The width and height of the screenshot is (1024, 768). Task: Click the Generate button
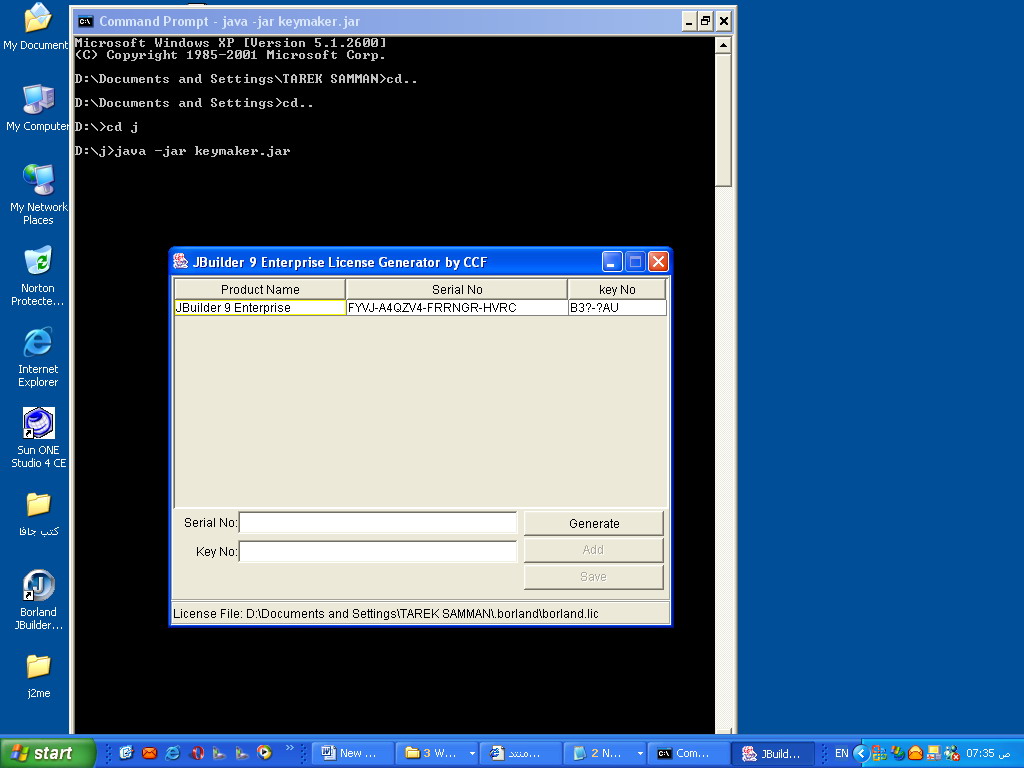[x=594, y=524]
